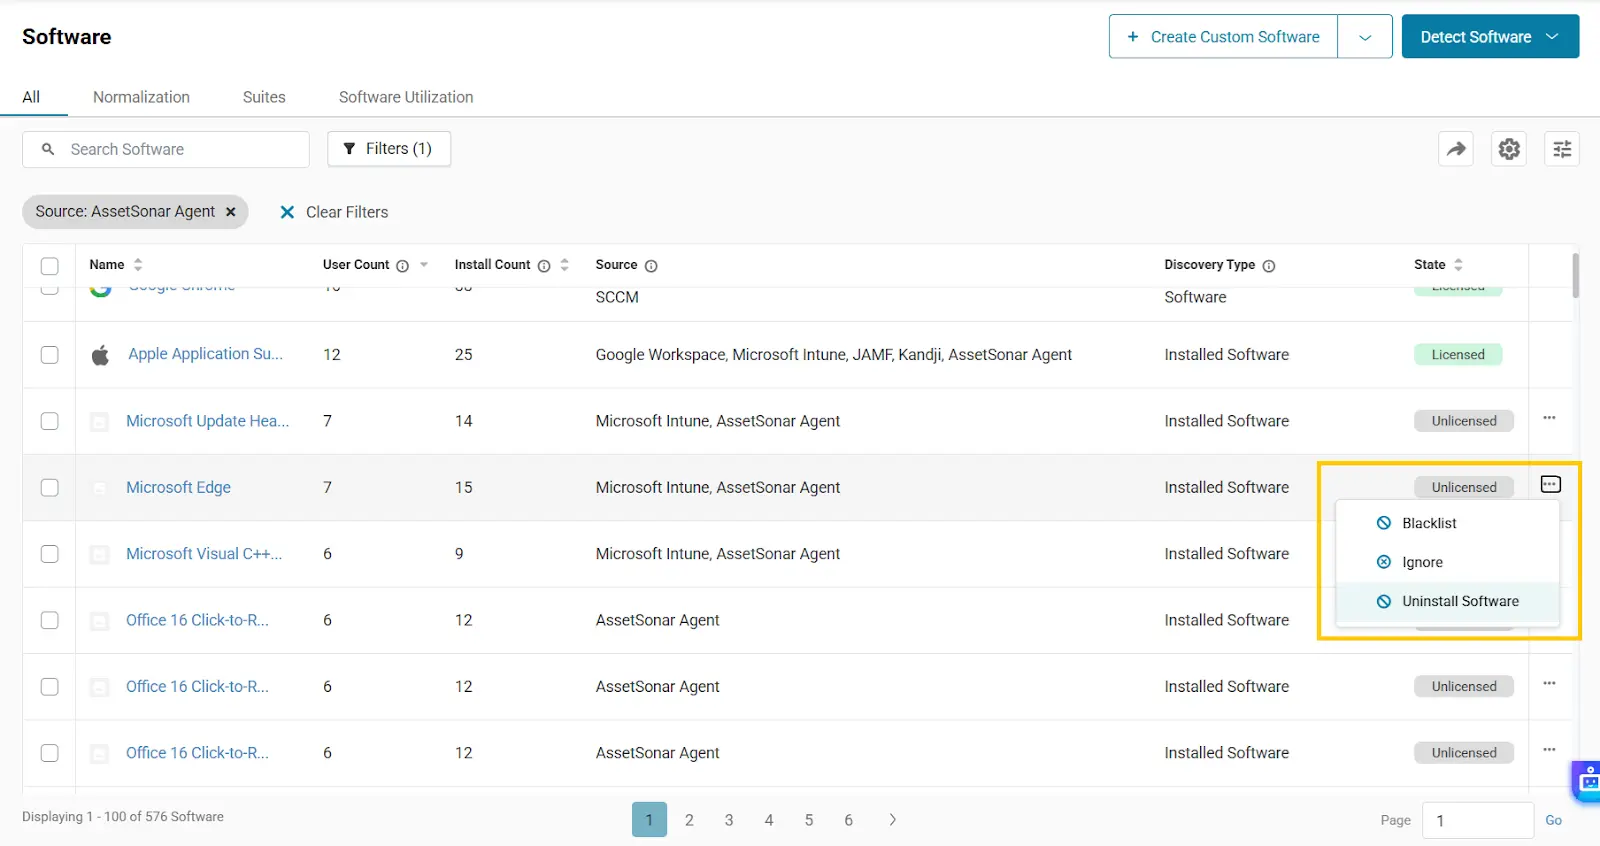
Task: Select Uninstall Software from the context menu
Action: [x=1448, y=601]
